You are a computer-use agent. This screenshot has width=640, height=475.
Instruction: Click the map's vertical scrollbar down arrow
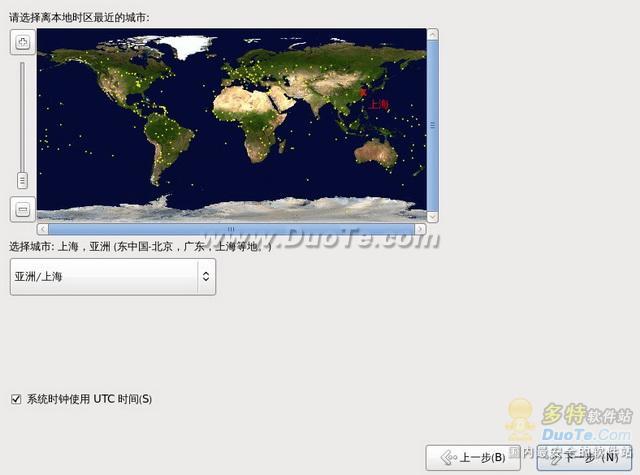[433, 217]
